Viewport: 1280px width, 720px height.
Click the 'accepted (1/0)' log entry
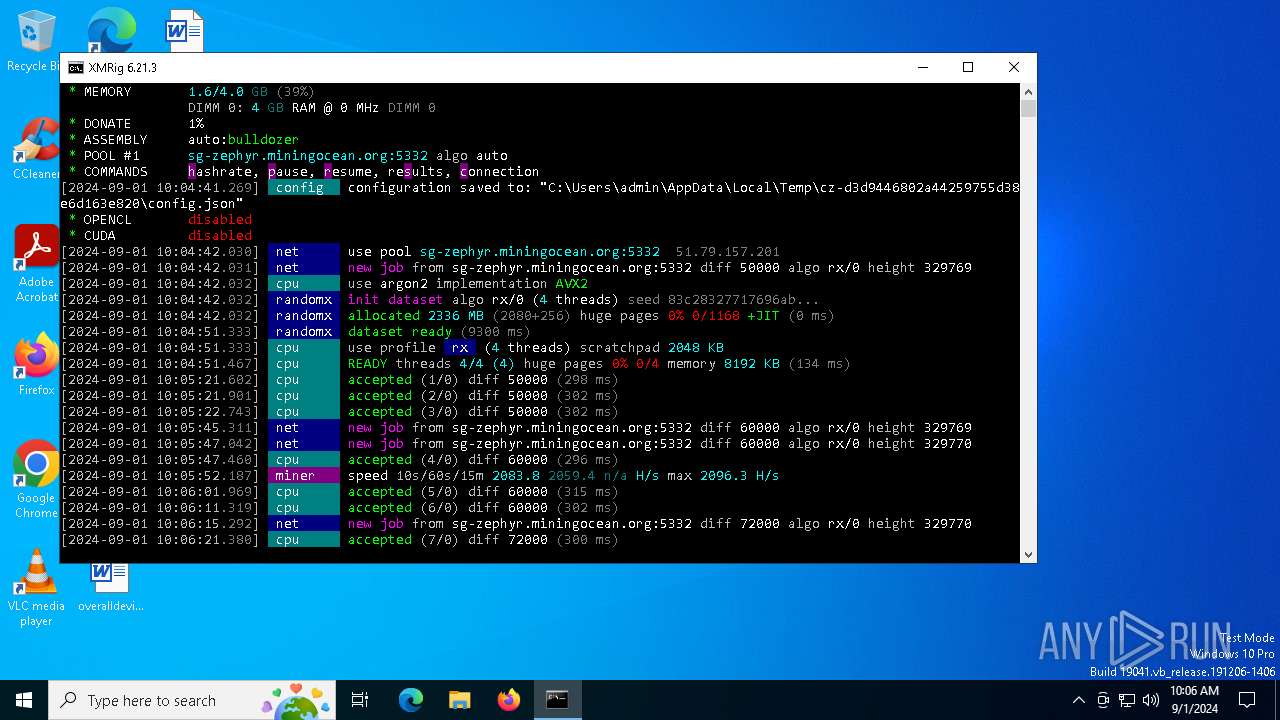pyautogui.click(x=404, y=380)
